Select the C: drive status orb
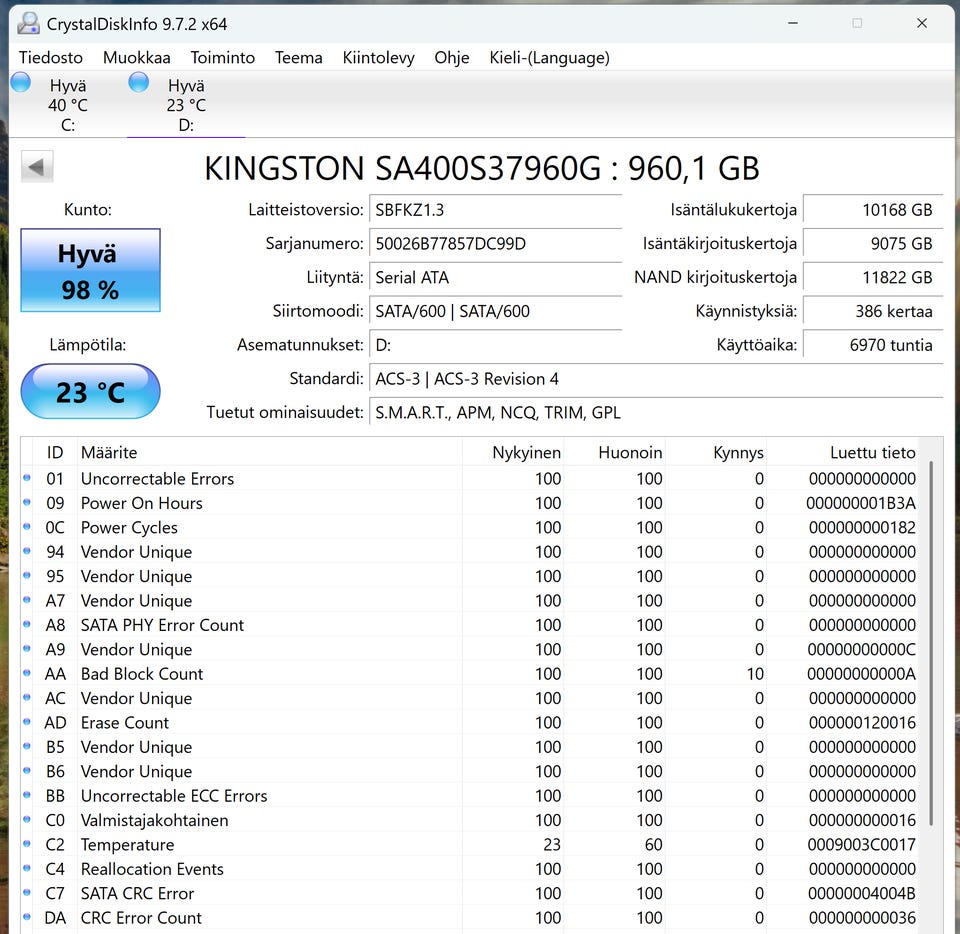 click(21, 83)
